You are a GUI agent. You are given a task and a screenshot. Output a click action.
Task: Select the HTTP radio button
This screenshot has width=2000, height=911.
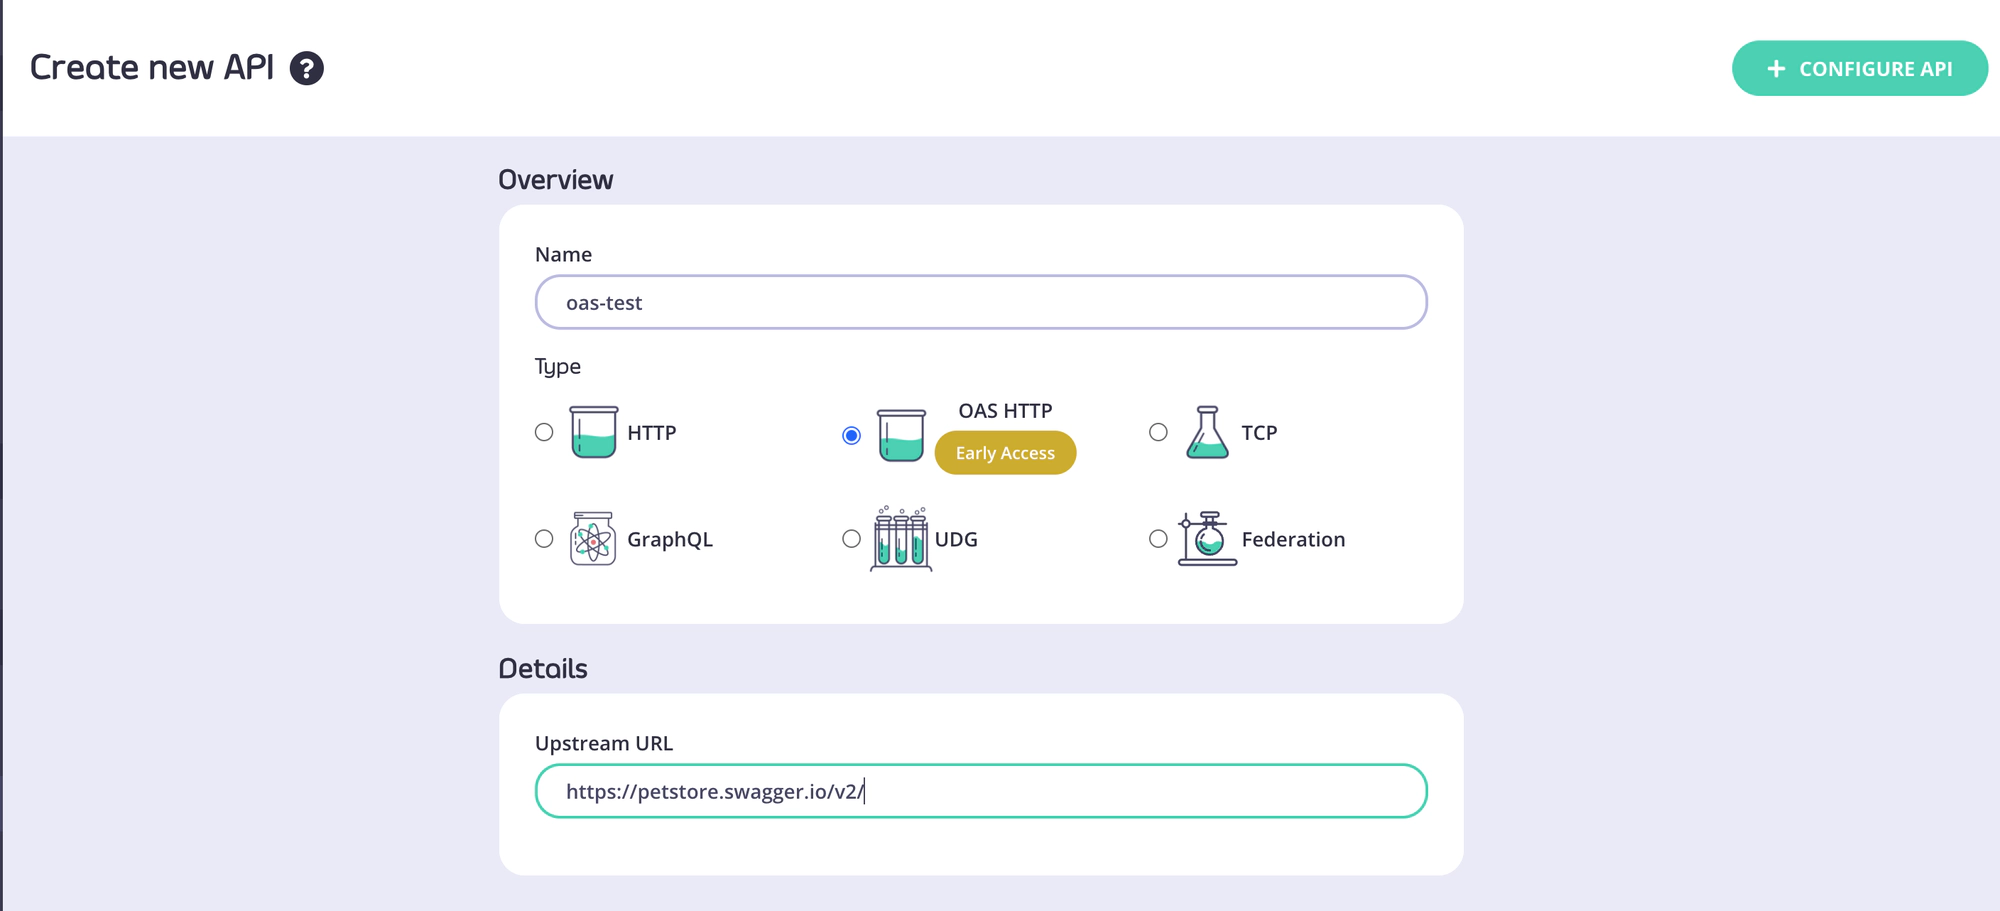tap(544, 432)
